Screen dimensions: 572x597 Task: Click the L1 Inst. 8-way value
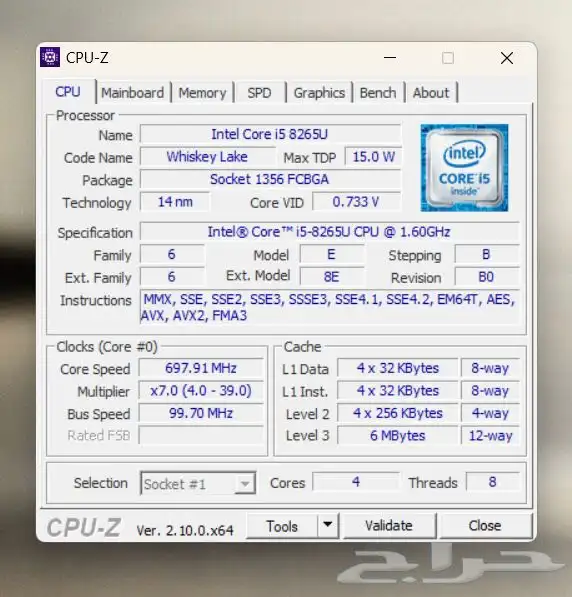point(490,391)
